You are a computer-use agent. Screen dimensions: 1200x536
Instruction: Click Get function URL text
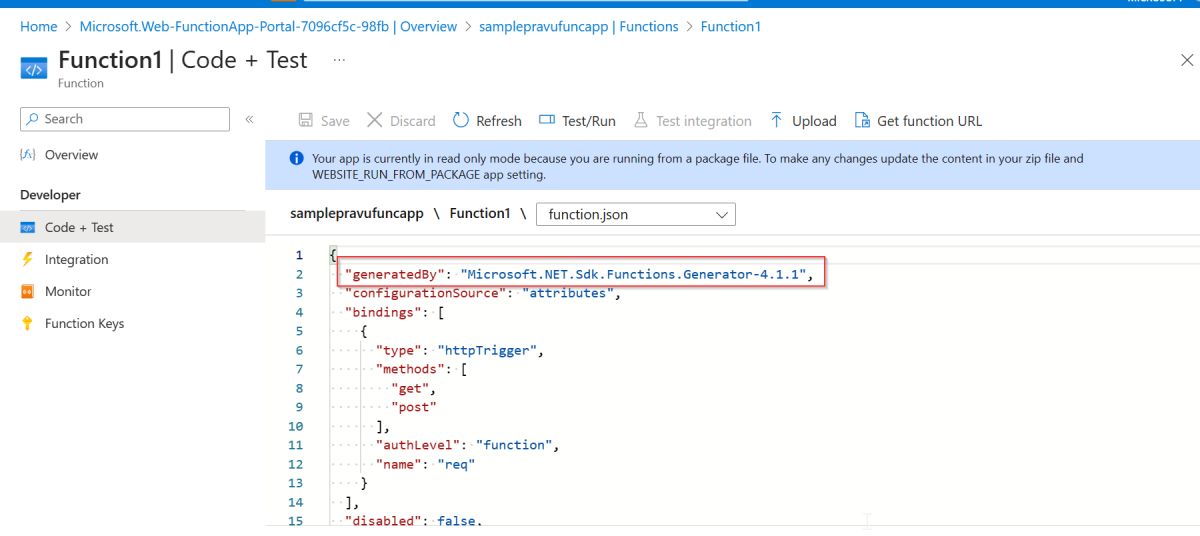click(x=930, y=121)
